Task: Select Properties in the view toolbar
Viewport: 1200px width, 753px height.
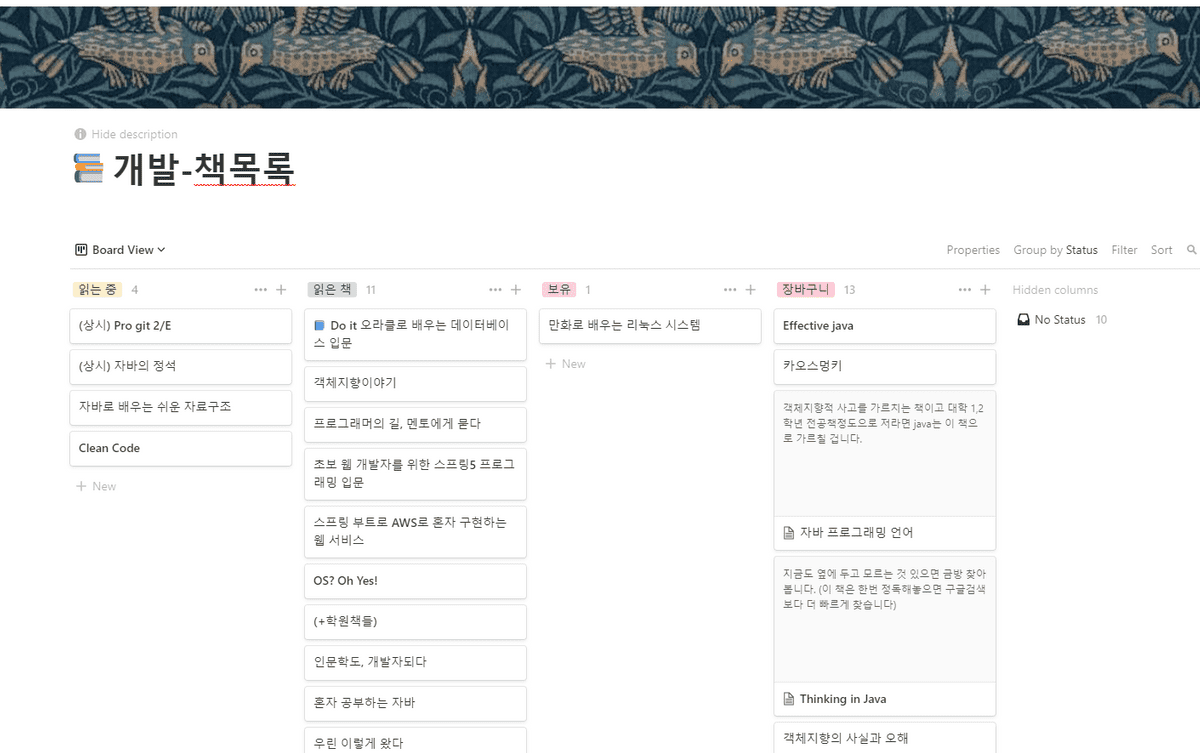Action: (x=973, y=250)
